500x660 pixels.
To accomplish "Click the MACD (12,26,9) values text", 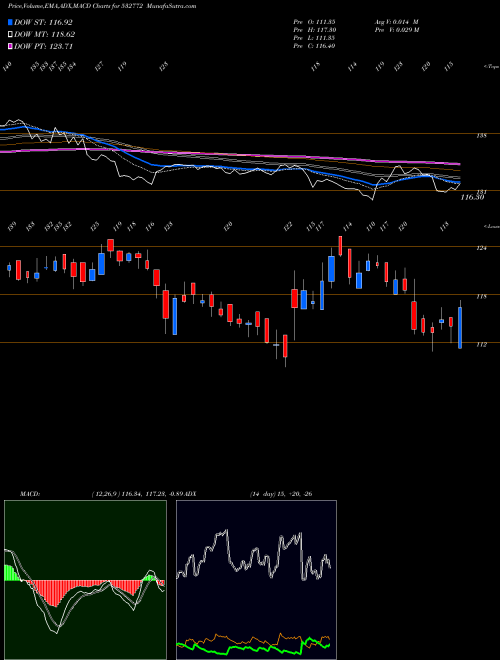I will click(138, 493).
